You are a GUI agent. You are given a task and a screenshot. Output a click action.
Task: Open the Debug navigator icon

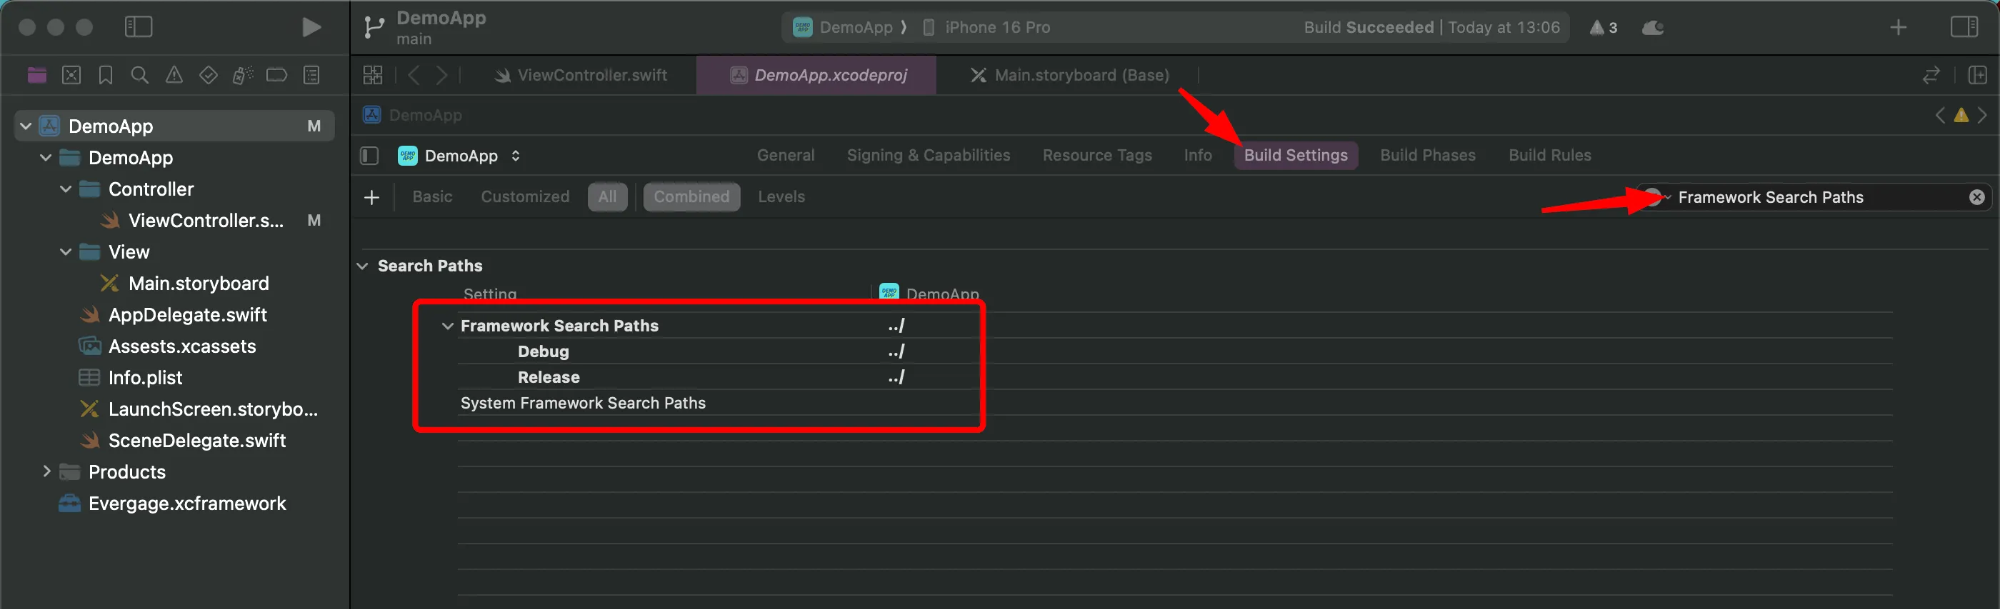tap(242, 75)
